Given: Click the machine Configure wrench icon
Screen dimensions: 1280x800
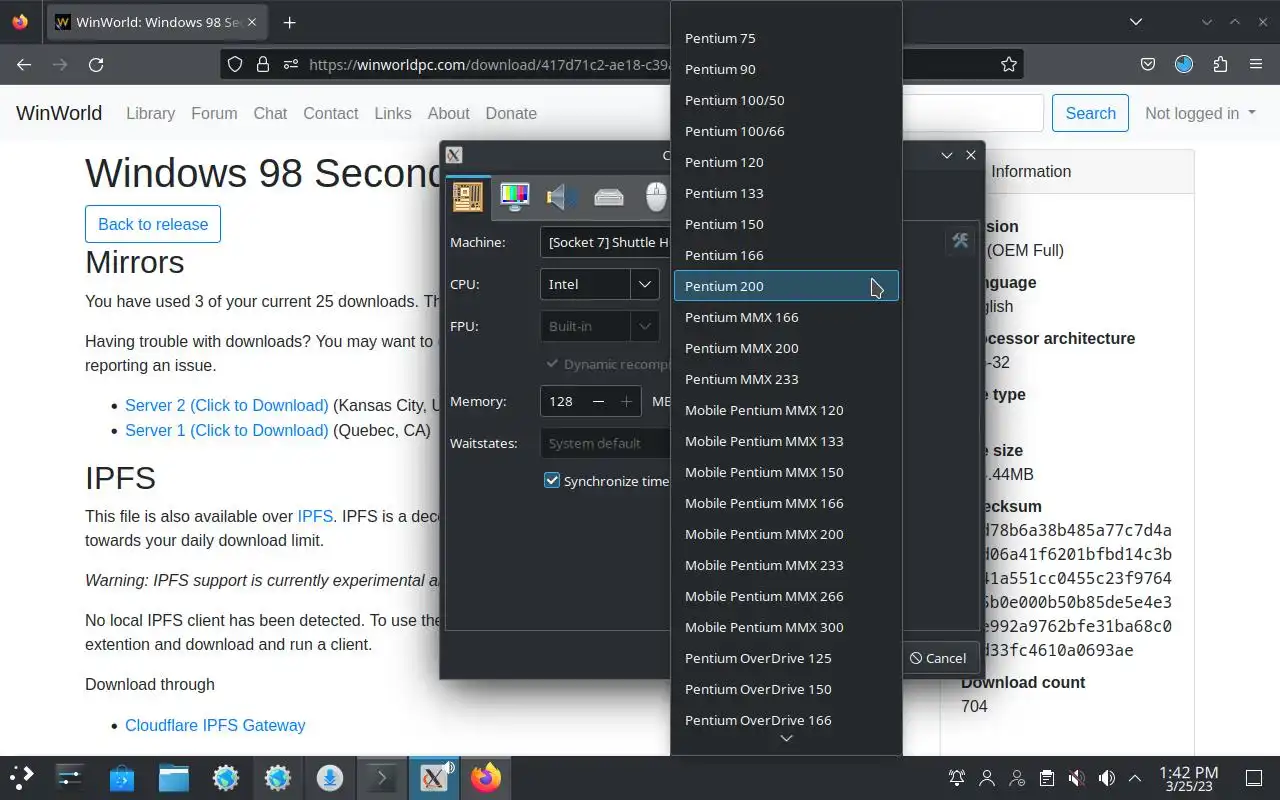Looking at the screenshot, I should [960, 241].
